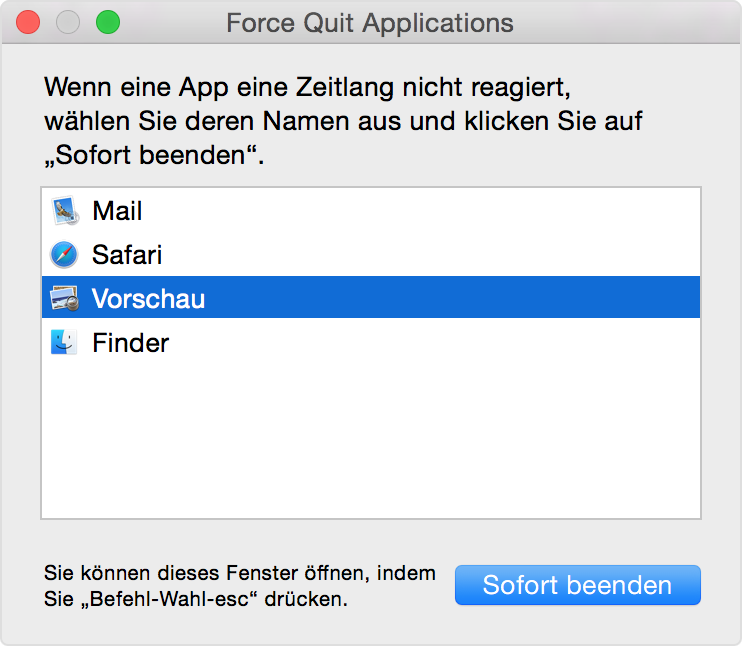This screenshot has width=742, height=646.
Task: Click empty white space below the Finder row
Action: tap(370, 440)
